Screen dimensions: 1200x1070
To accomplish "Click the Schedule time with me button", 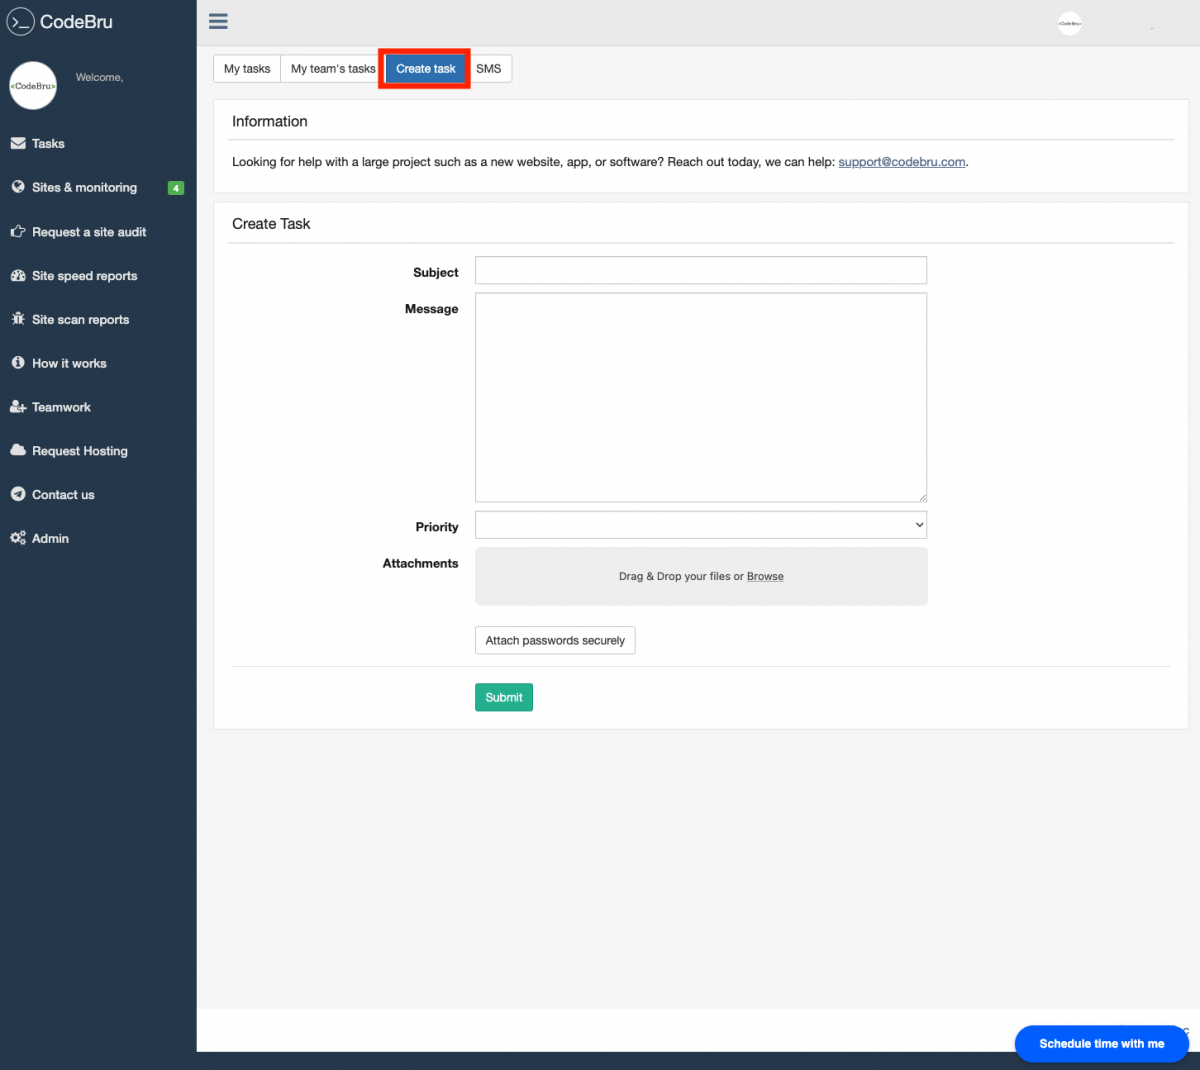I will click(1101, 1043).
